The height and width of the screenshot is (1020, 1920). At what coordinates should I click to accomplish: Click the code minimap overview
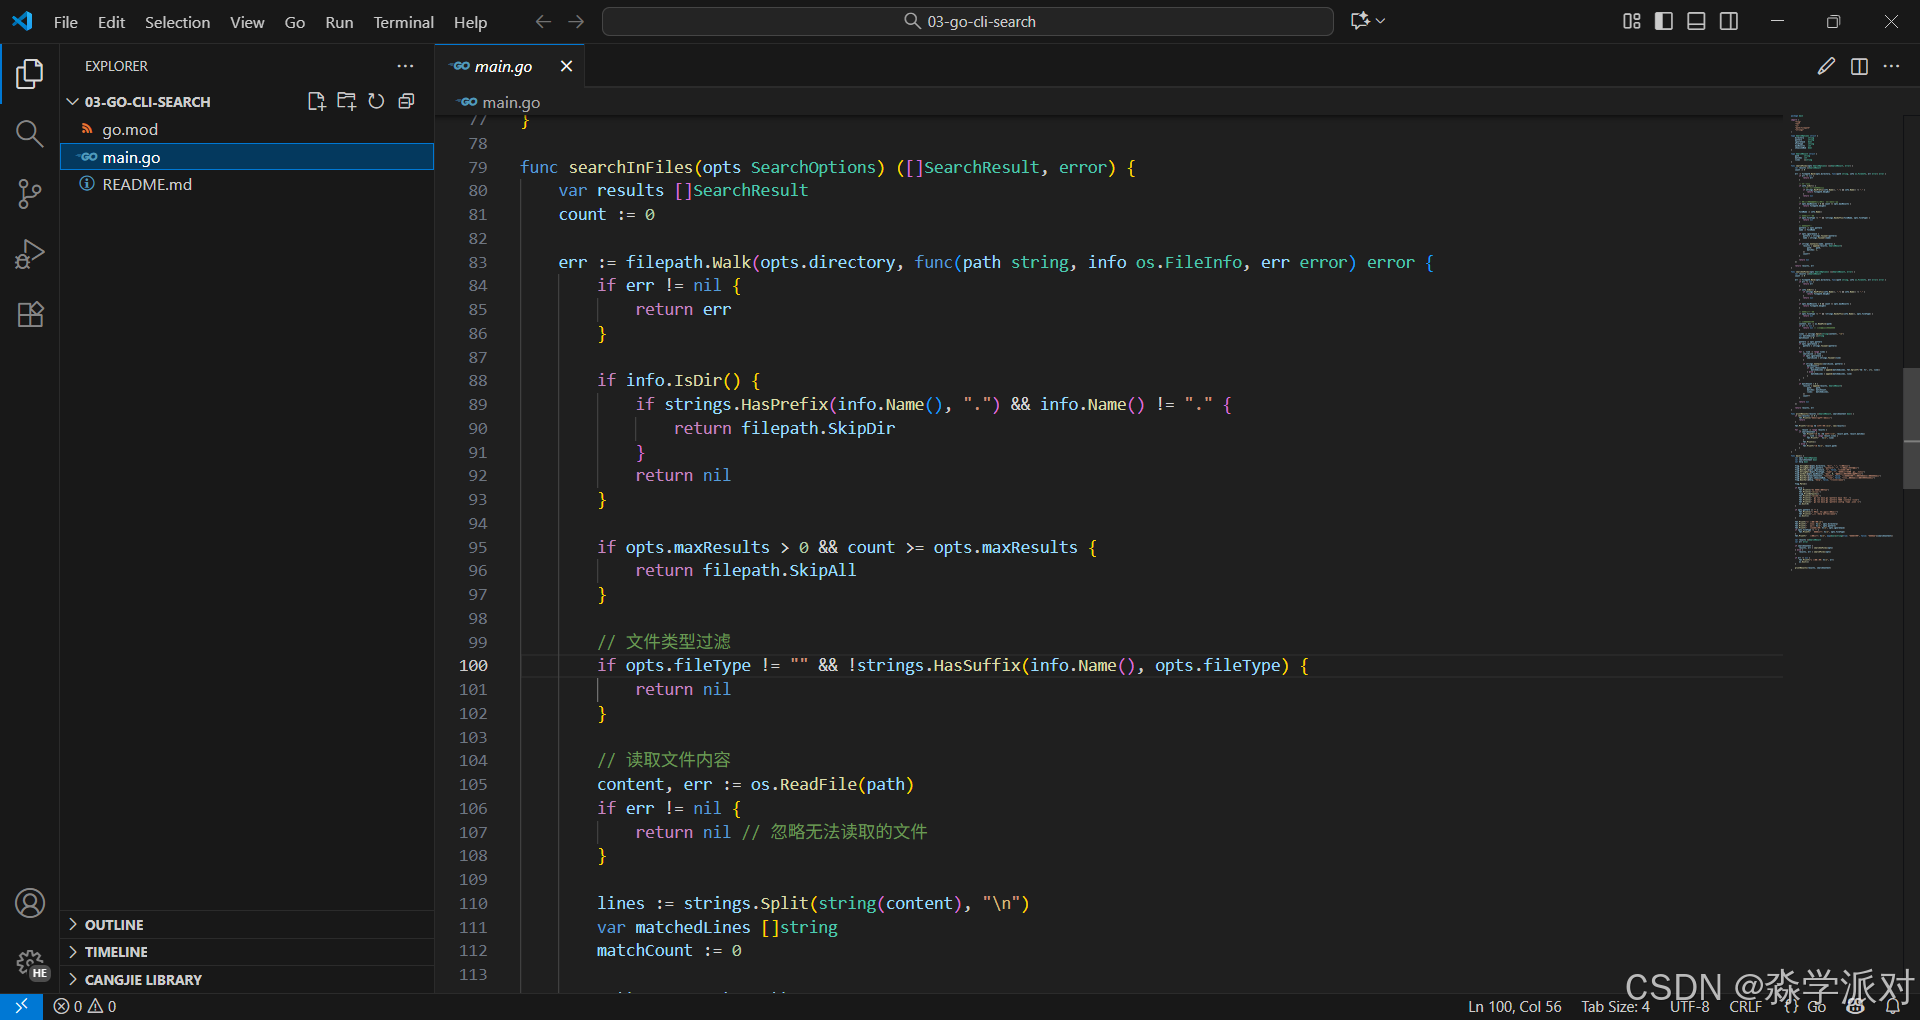point(1842,343)
